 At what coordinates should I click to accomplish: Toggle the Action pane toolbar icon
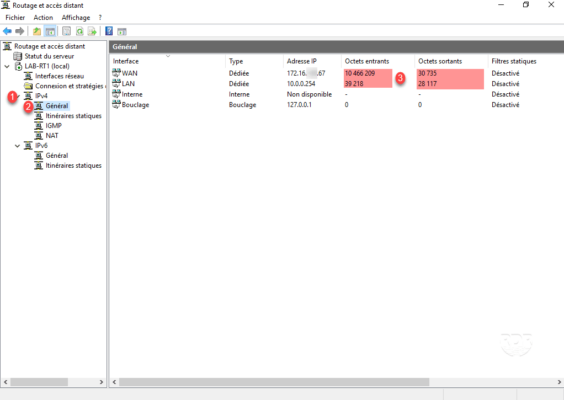[122, 31]
